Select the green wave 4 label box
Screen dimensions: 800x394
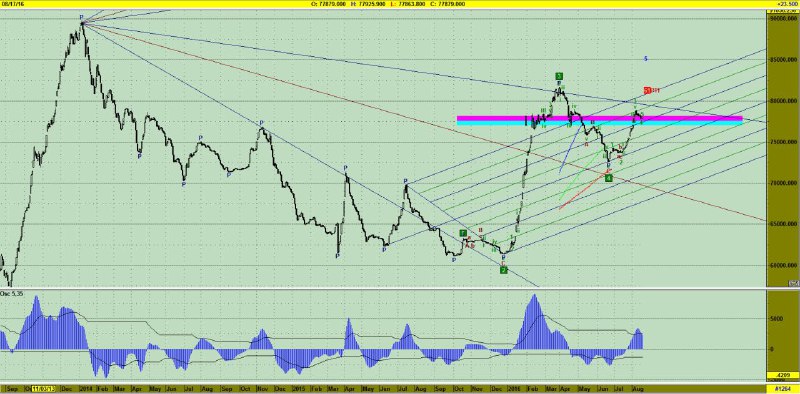[x=609, y=178]
